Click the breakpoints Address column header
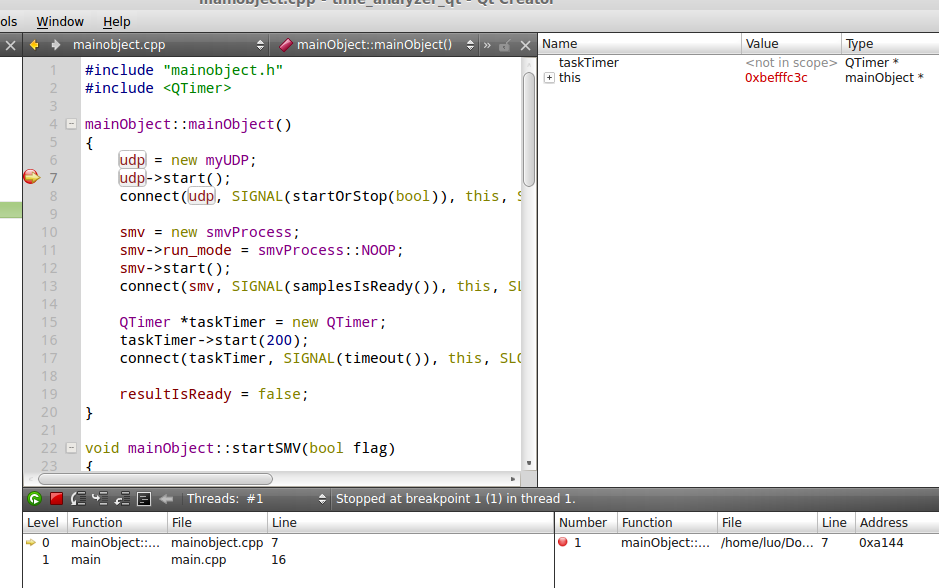Viewport: 939px width, 588px height. tap(897, 523)
